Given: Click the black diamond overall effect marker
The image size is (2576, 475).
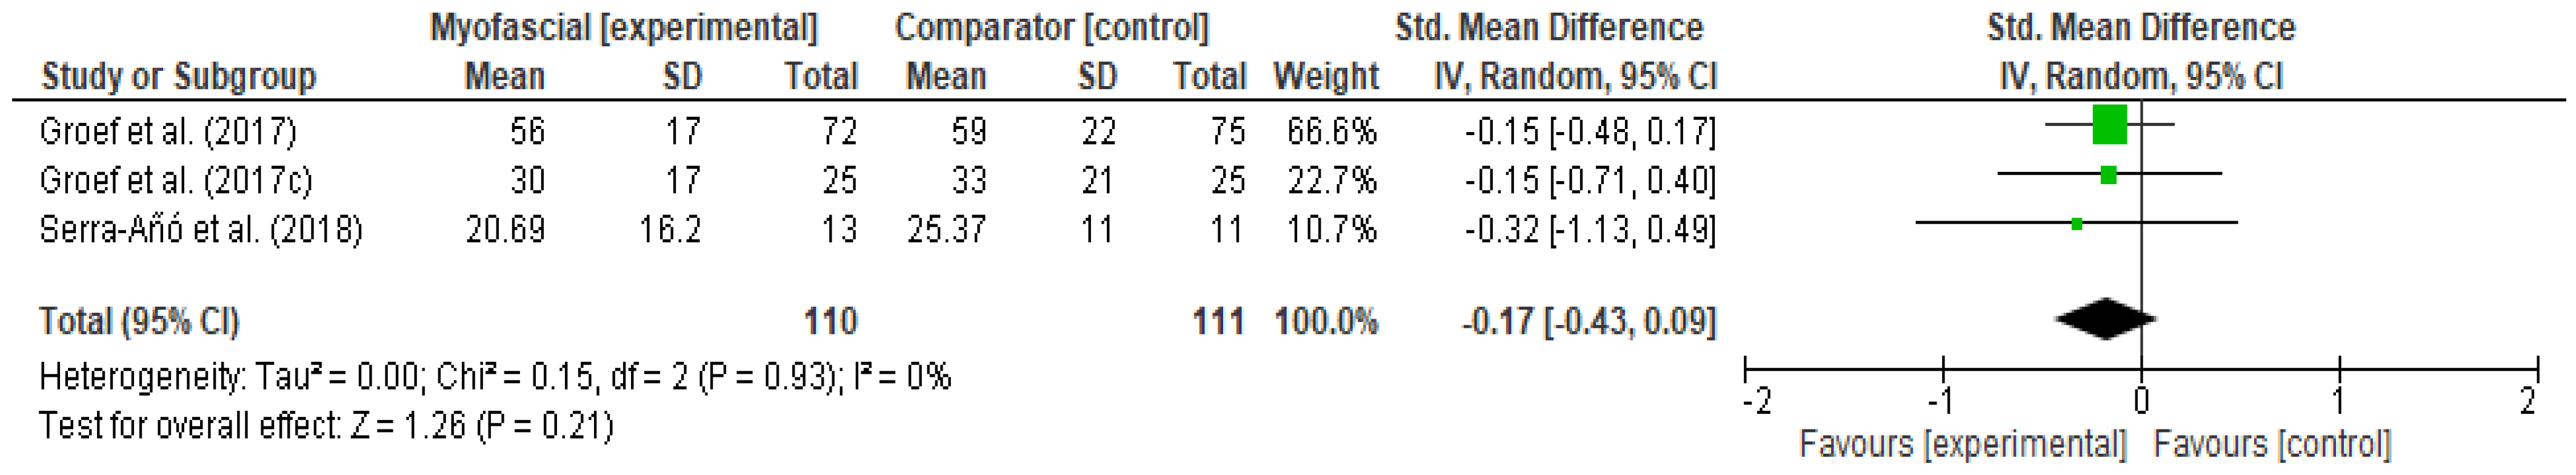Looking at the screenshot, I should coord(2105,319).
